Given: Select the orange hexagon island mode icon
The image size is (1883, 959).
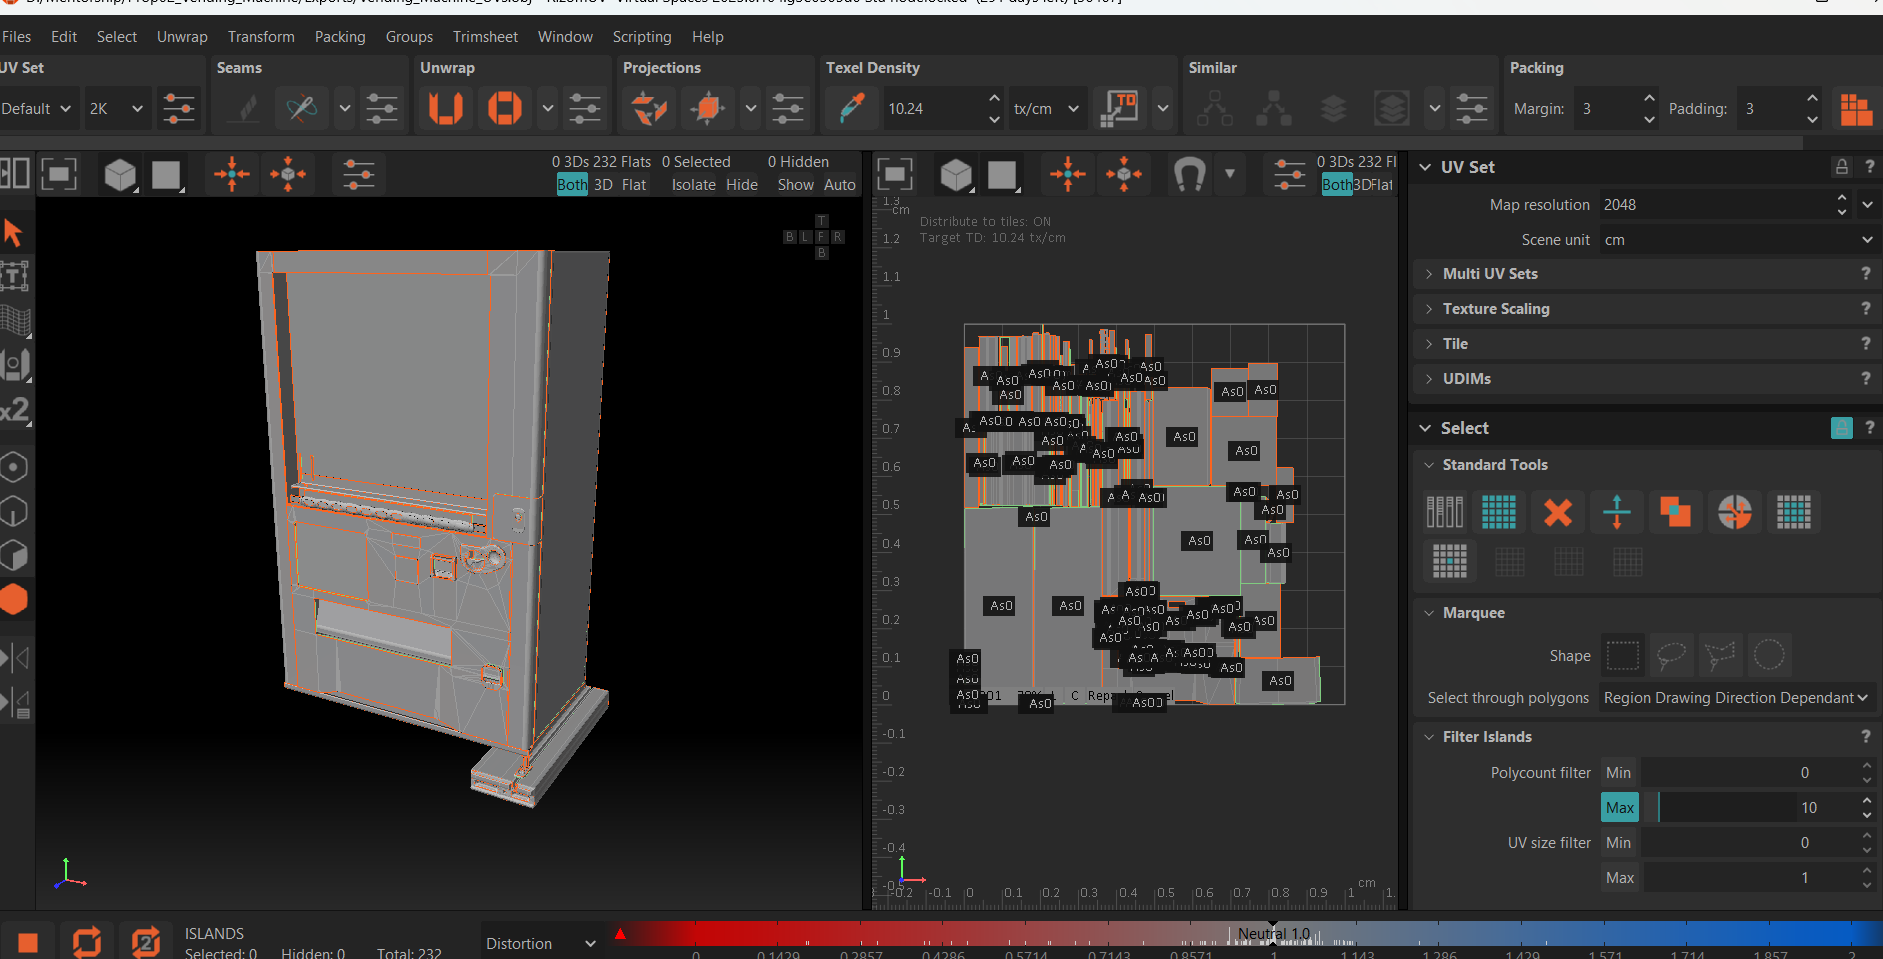Looking at the screenshot, I should 14,599.
